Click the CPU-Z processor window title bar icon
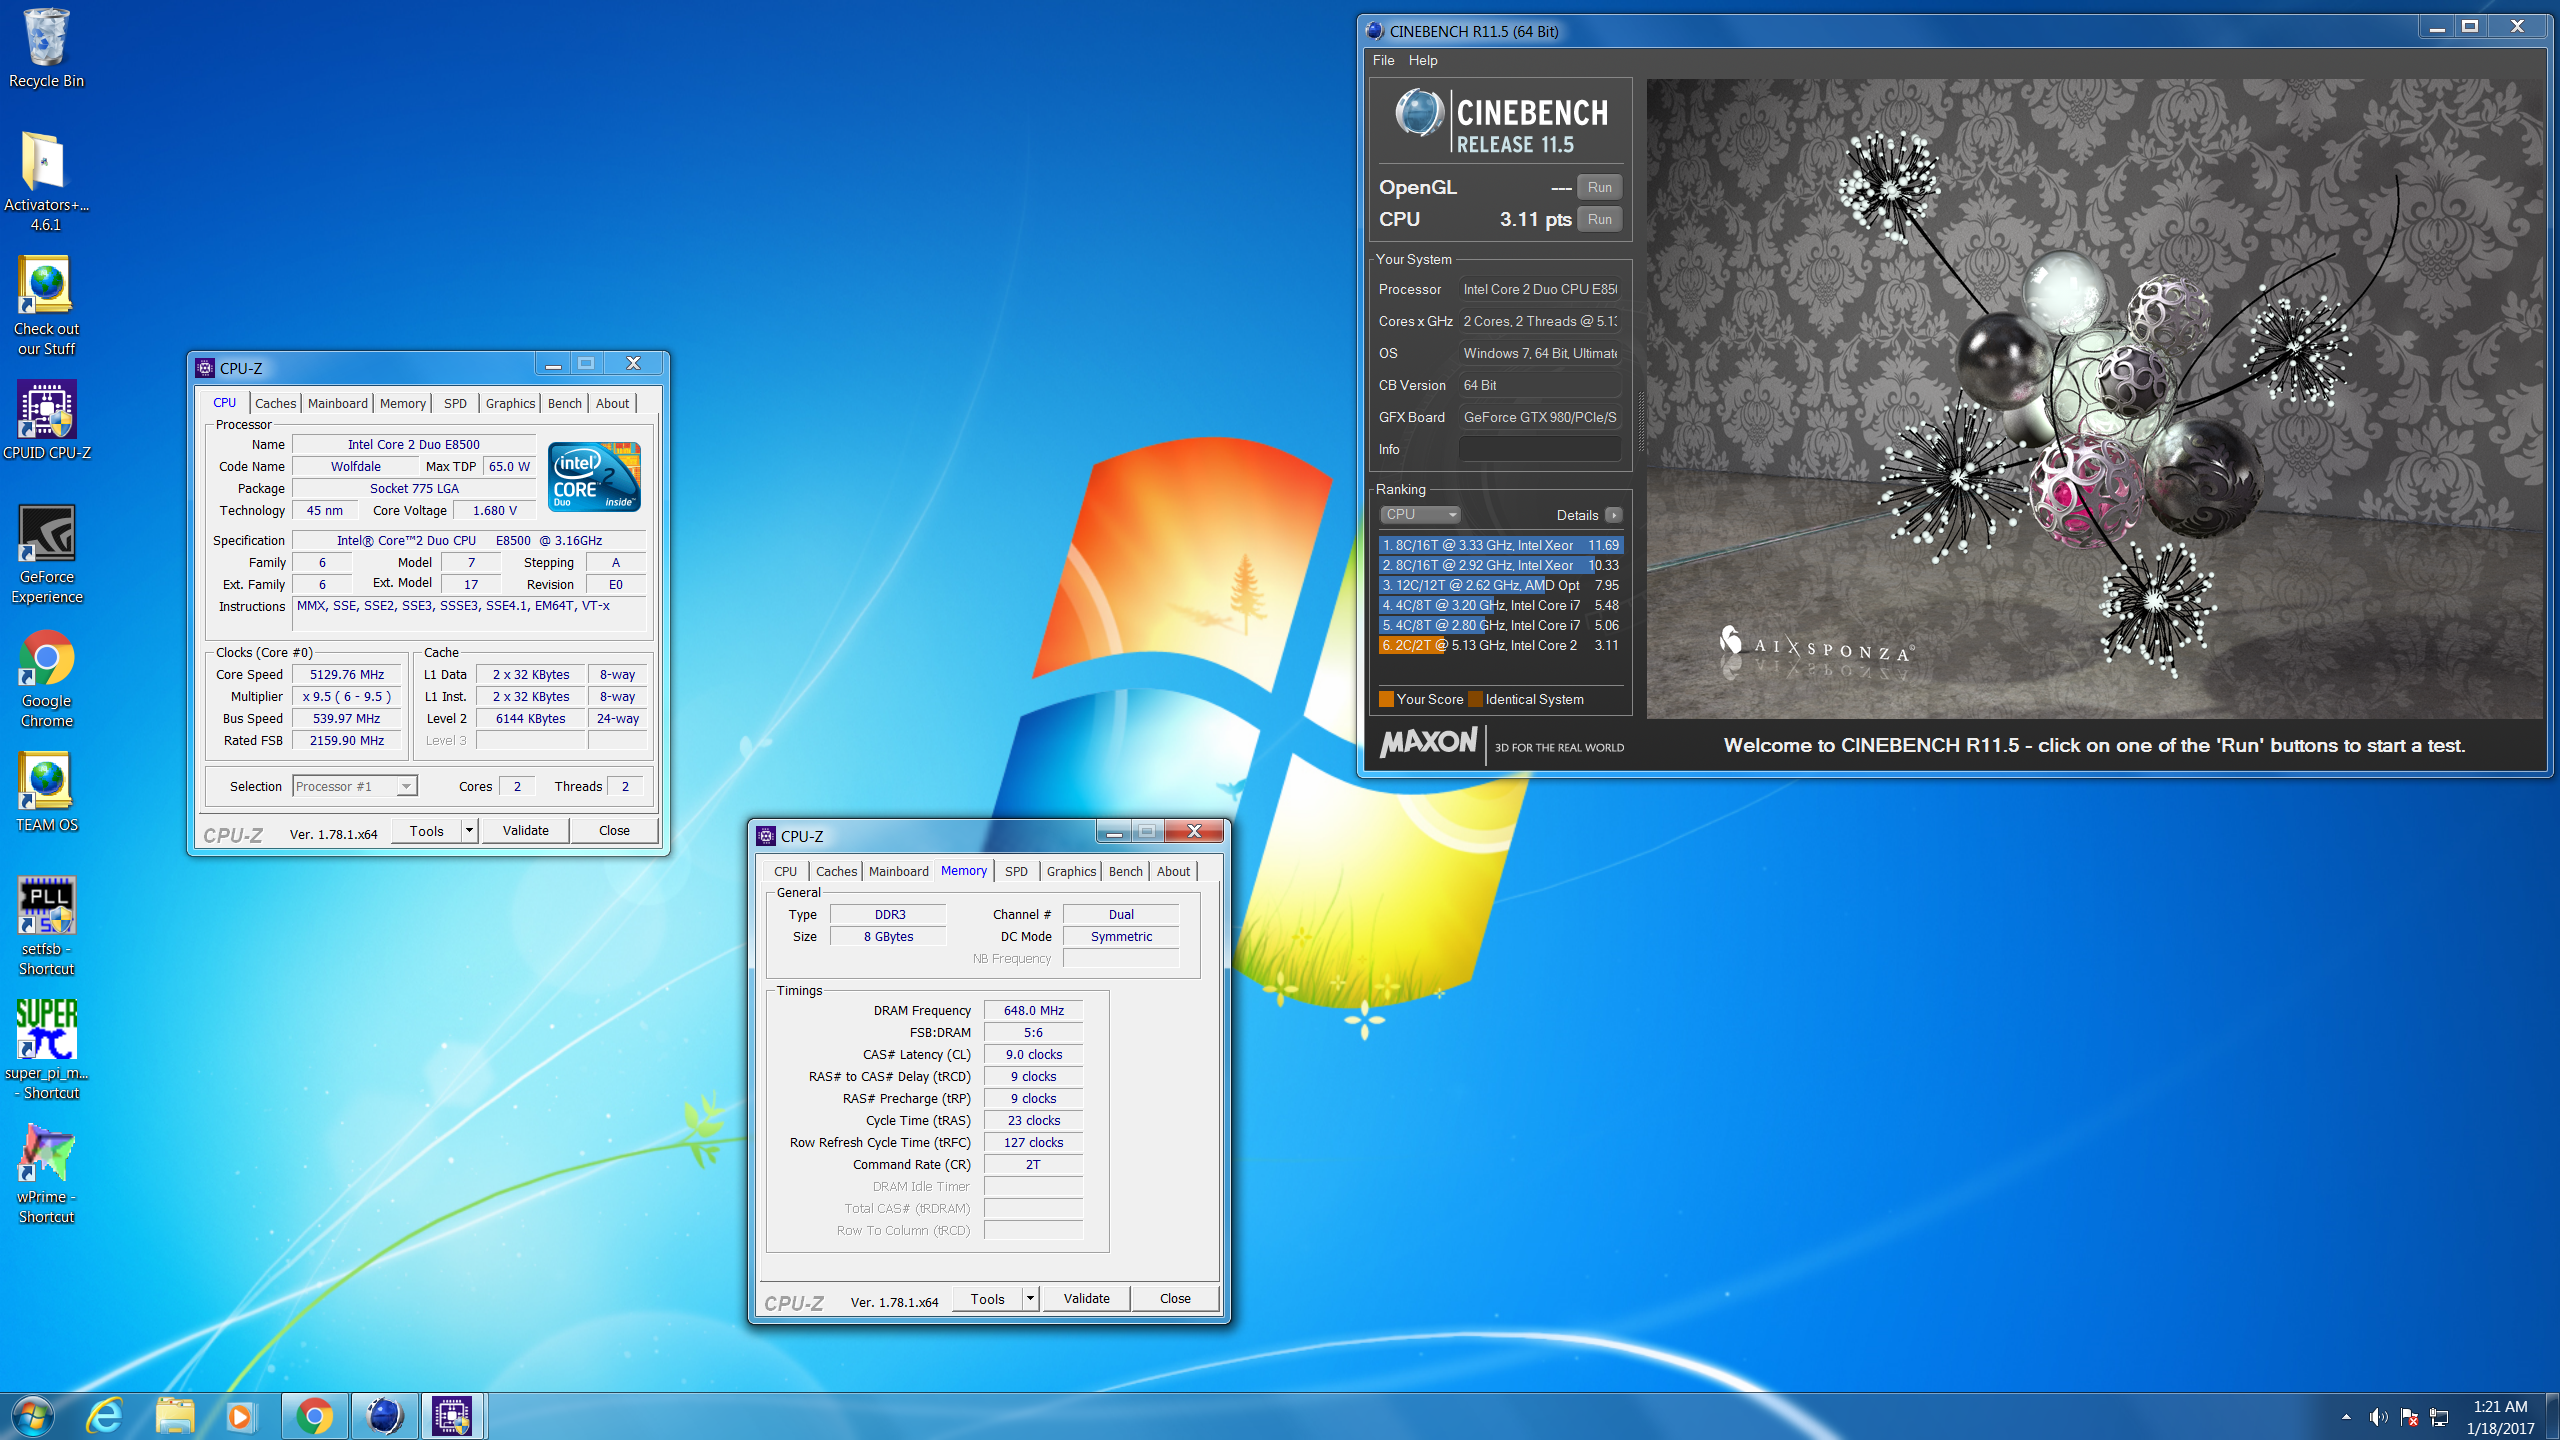Screen dimensions: 2560x1440 coord(205,368)
